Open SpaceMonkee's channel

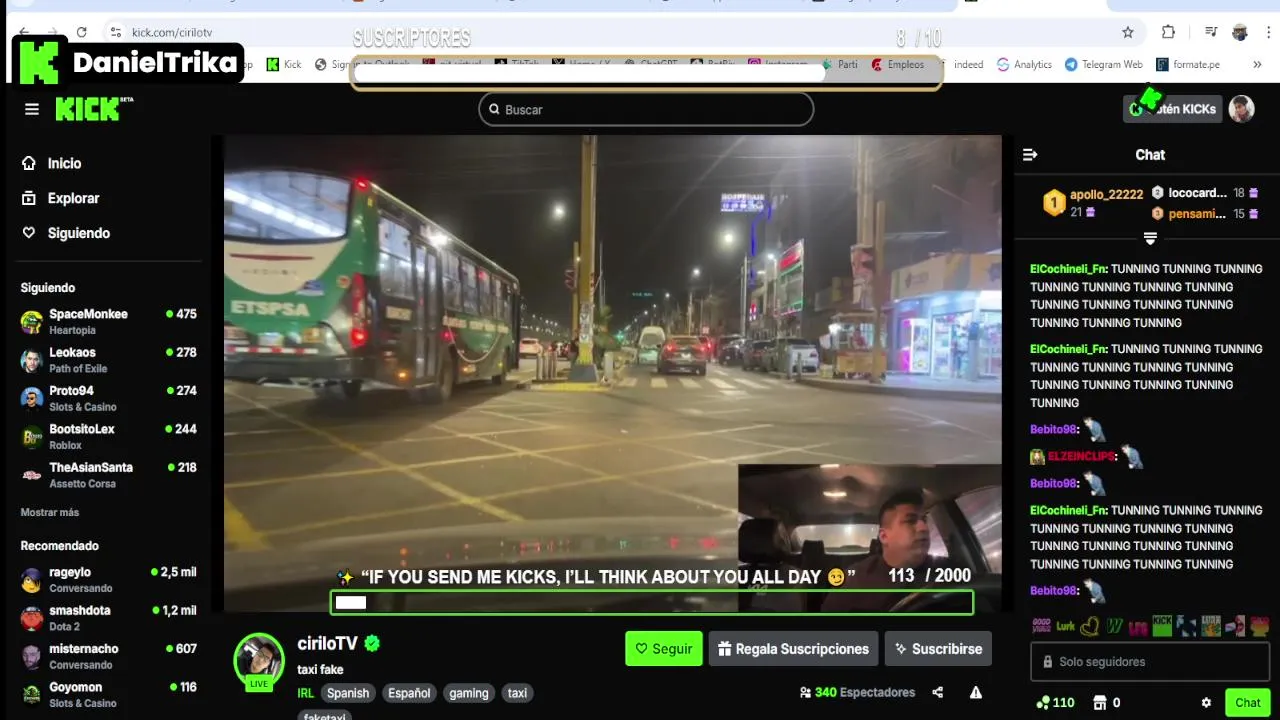pos(108,321)
